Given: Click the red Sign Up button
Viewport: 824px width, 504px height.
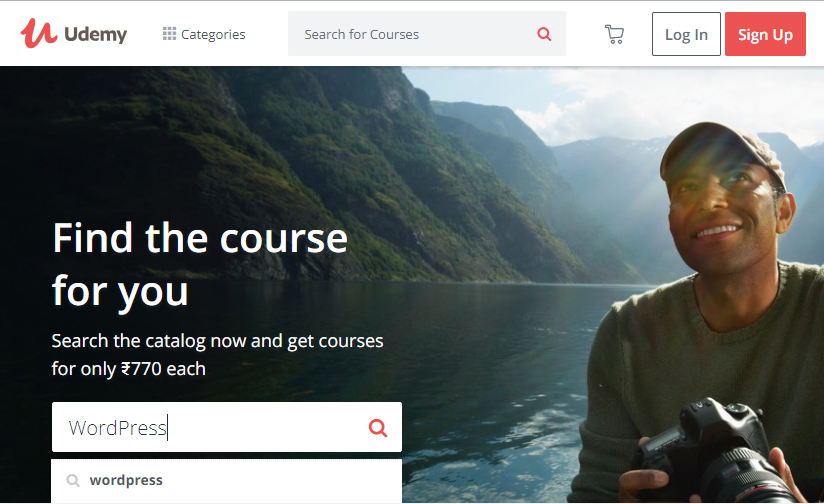Looking at the screenshot, I should [765, 34].
